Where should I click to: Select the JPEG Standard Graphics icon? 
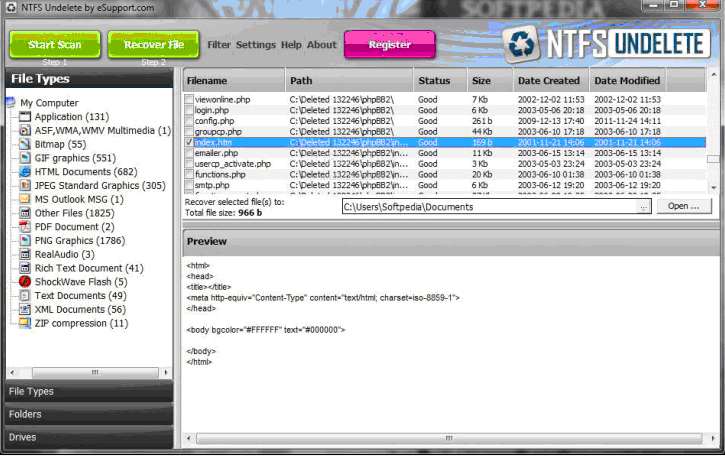coord(25,185)
